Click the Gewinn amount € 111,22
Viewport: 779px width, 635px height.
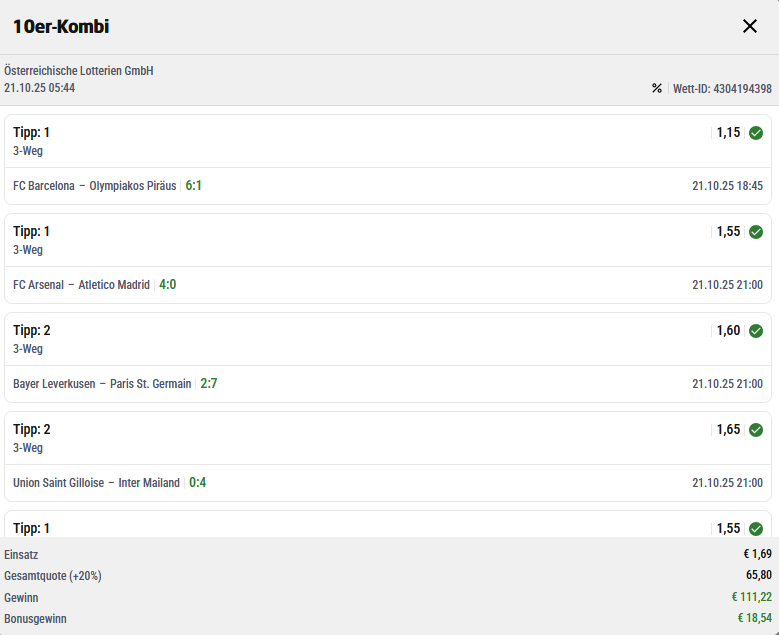(x=751, y=597)
